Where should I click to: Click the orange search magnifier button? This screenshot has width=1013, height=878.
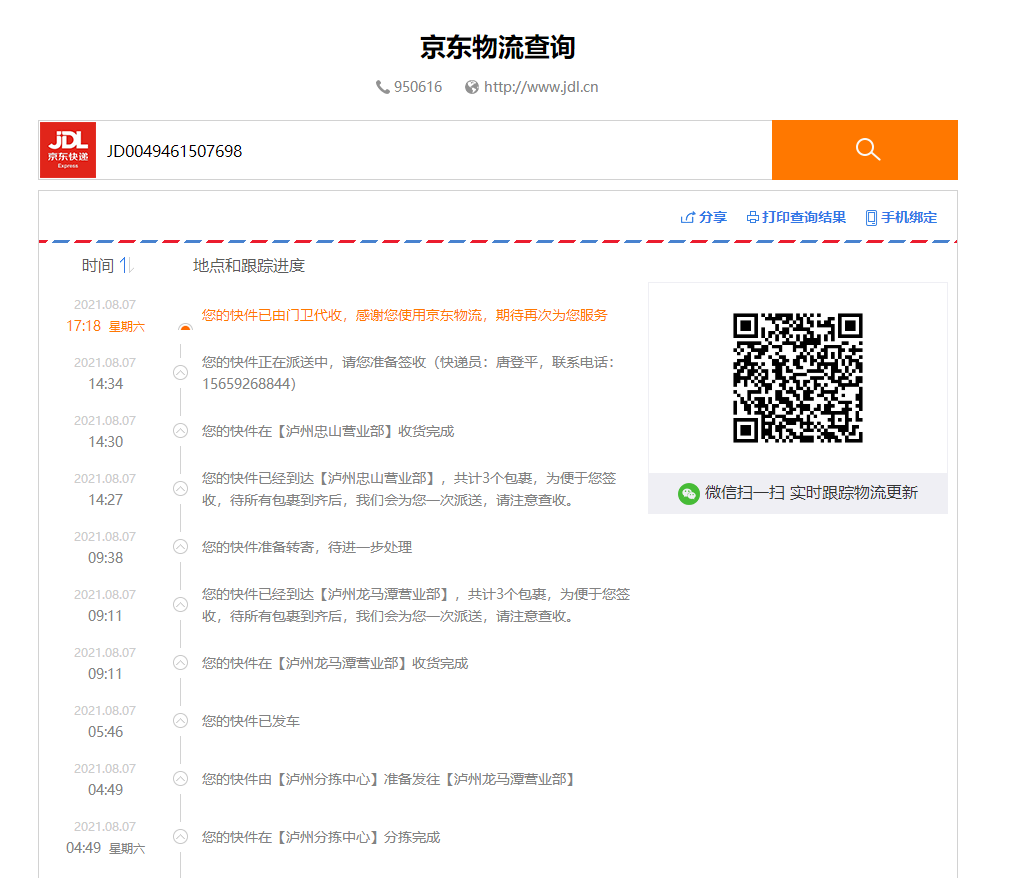[x=864, y=150]
